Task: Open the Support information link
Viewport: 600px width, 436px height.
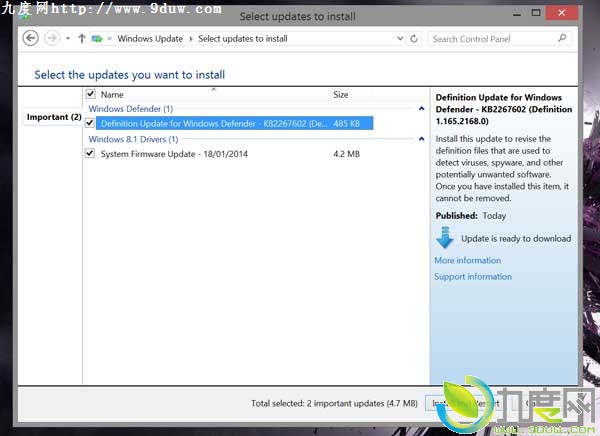Action: [x=473, y=276]
